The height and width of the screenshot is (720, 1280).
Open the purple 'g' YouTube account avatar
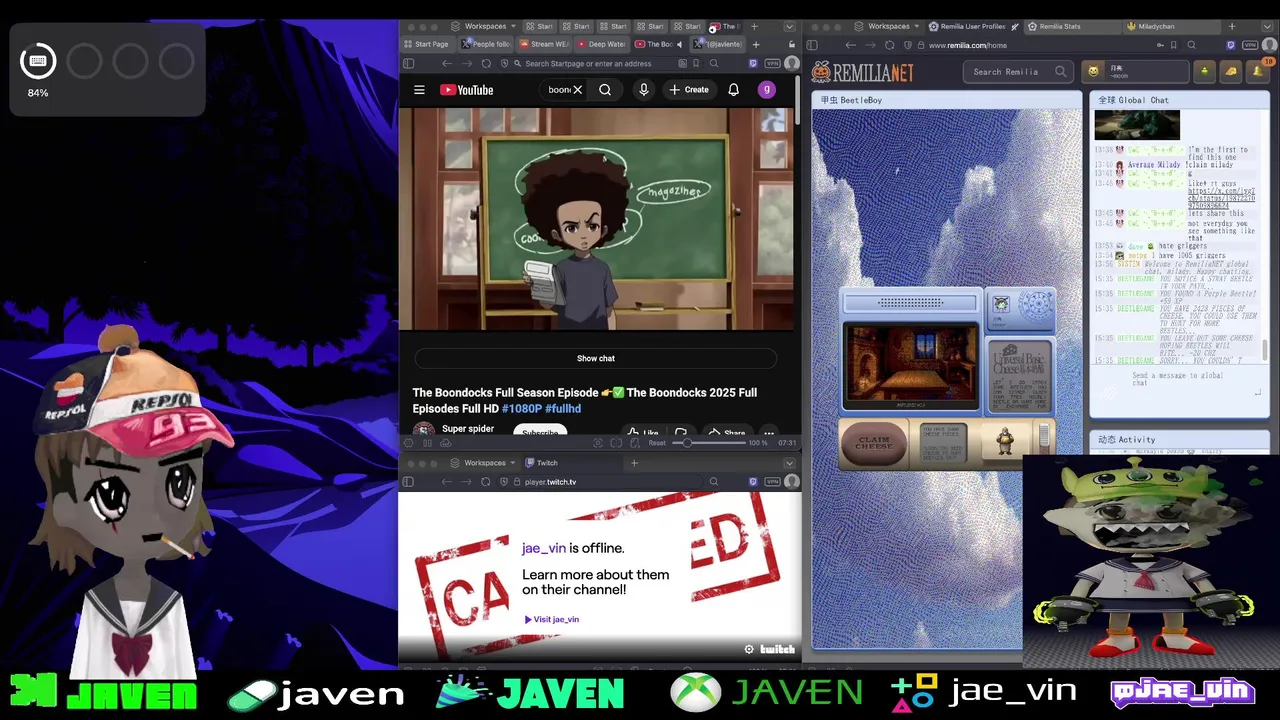pyautogui.click(x=766, y=90)
